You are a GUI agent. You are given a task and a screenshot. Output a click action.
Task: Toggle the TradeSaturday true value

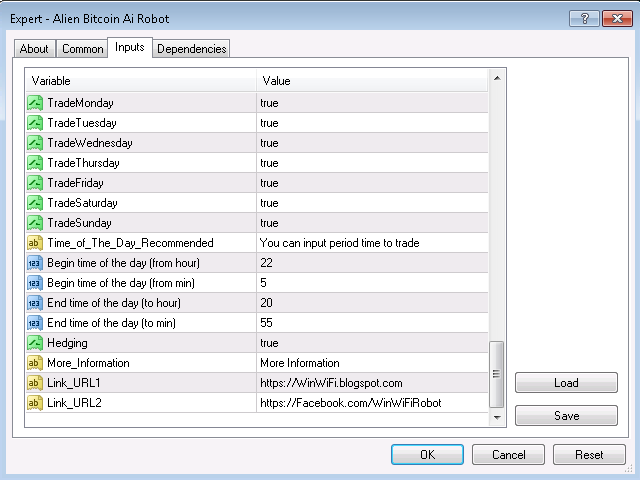[x=372, y=203]
